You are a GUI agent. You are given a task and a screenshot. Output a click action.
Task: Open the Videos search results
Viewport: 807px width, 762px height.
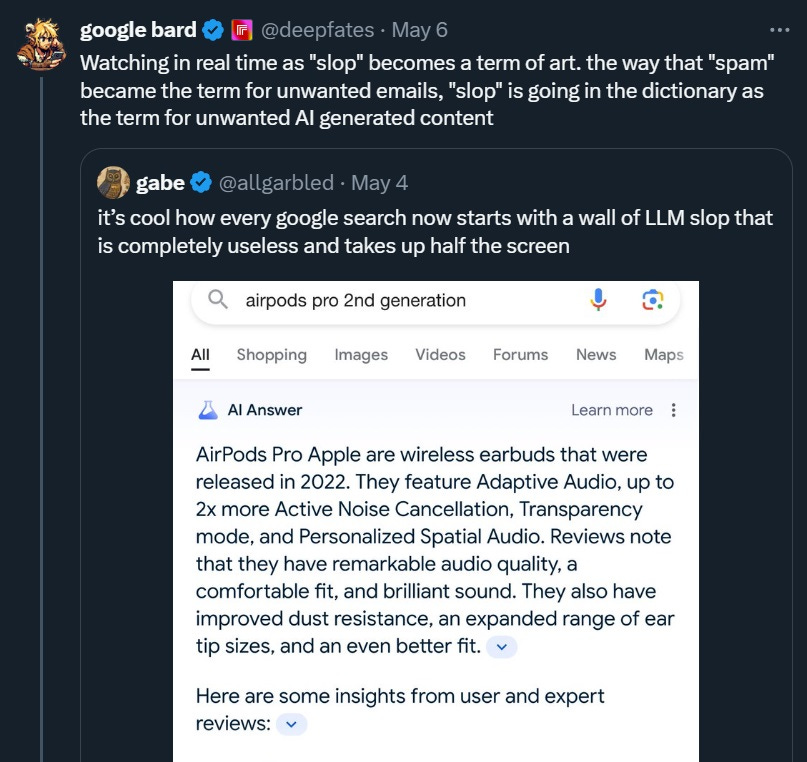(x=440, y=355)
